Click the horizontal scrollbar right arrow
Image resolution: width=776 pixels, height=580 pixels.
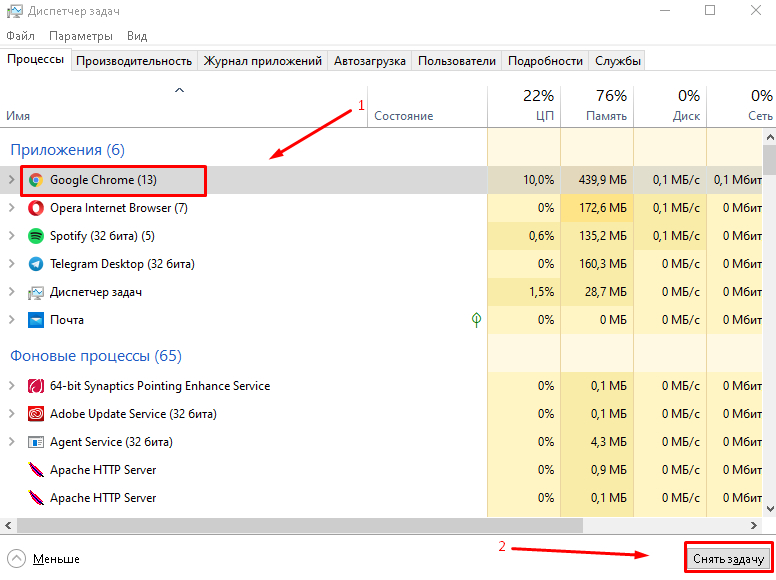pos(754,525)
